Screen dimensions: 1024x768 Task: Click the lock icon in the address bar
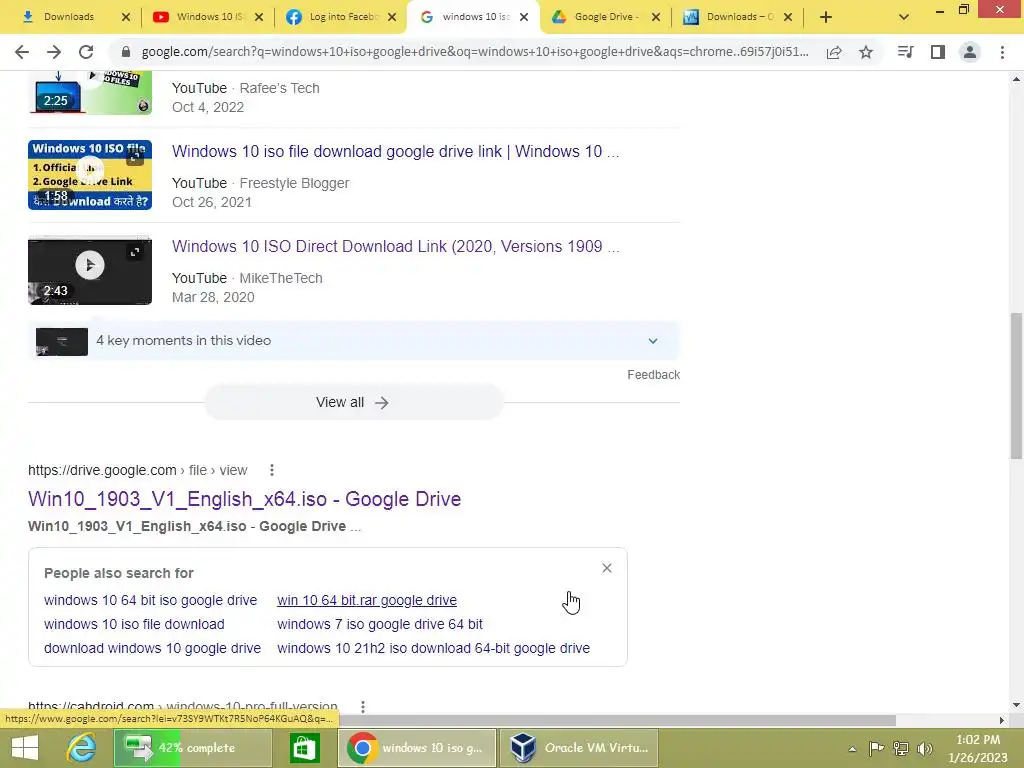126,52
